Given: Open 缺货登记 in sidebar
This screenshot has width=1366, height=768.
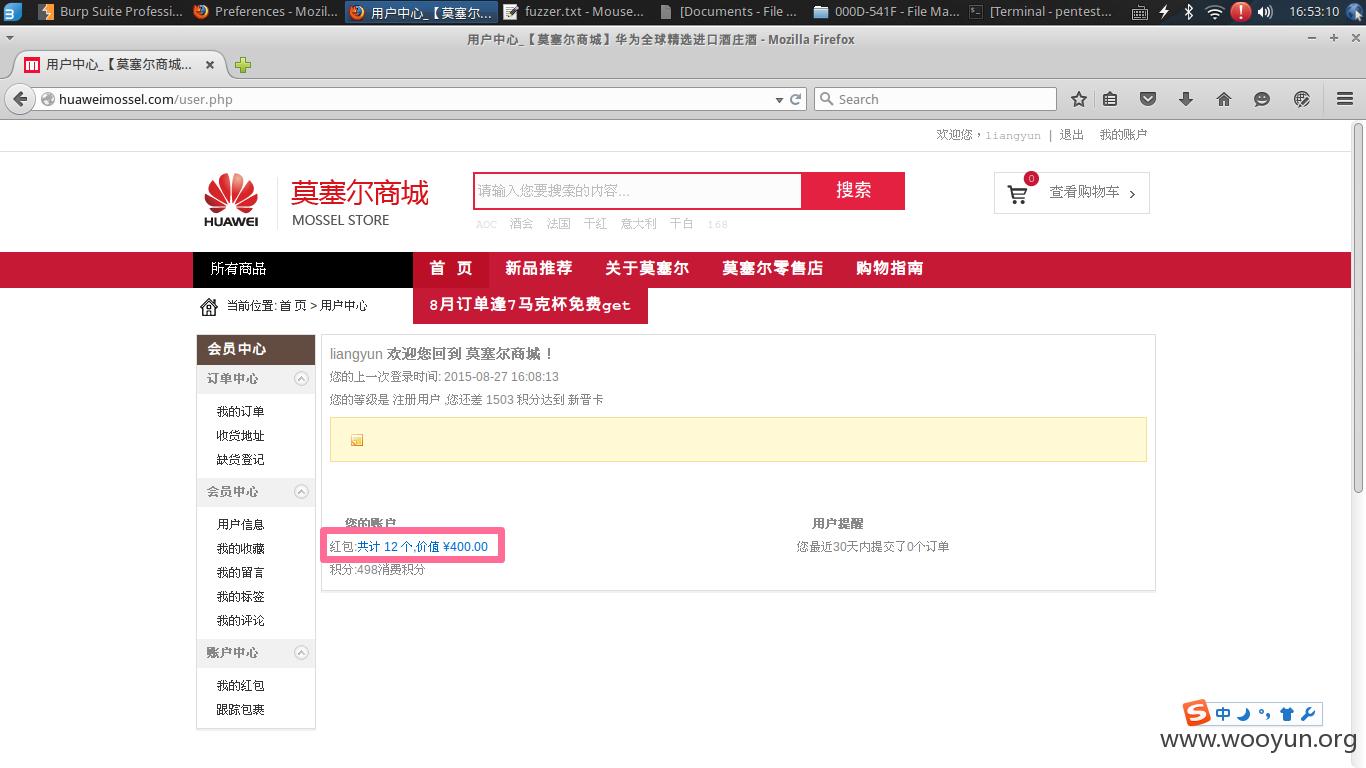Looking at the screenshot, I should click(241, 460).
